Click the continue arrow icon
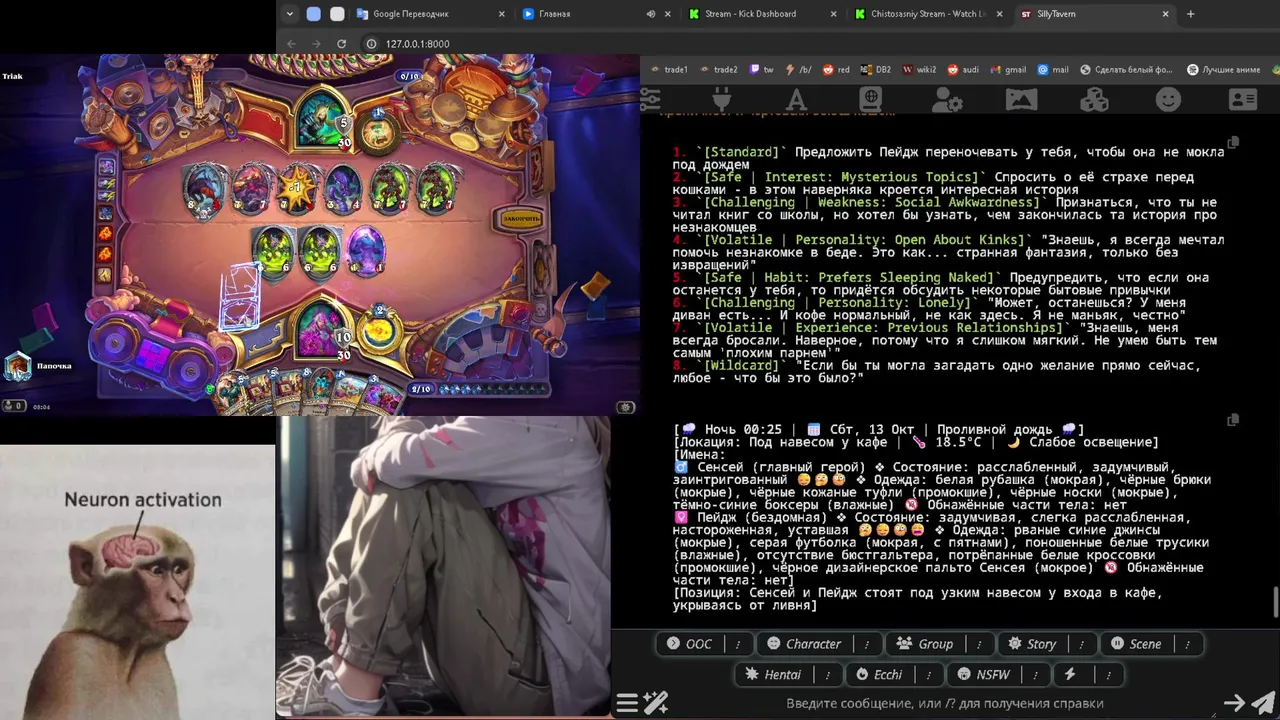 point(1235,703)
